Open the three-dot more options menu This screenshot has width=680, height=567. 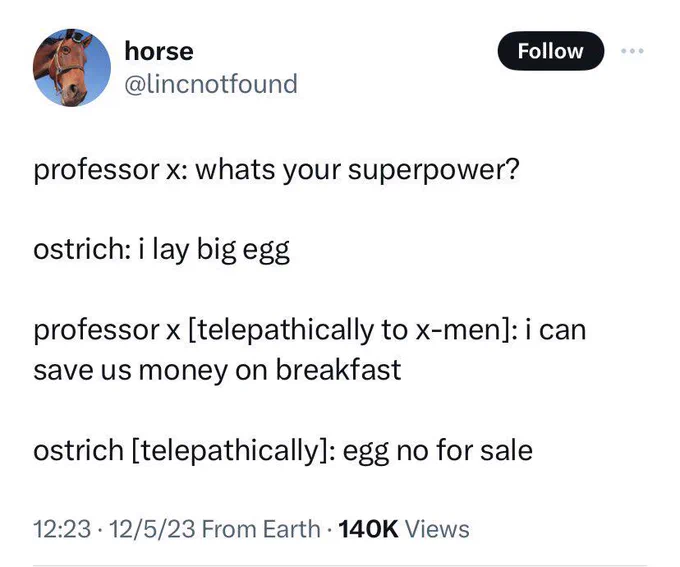632,51
